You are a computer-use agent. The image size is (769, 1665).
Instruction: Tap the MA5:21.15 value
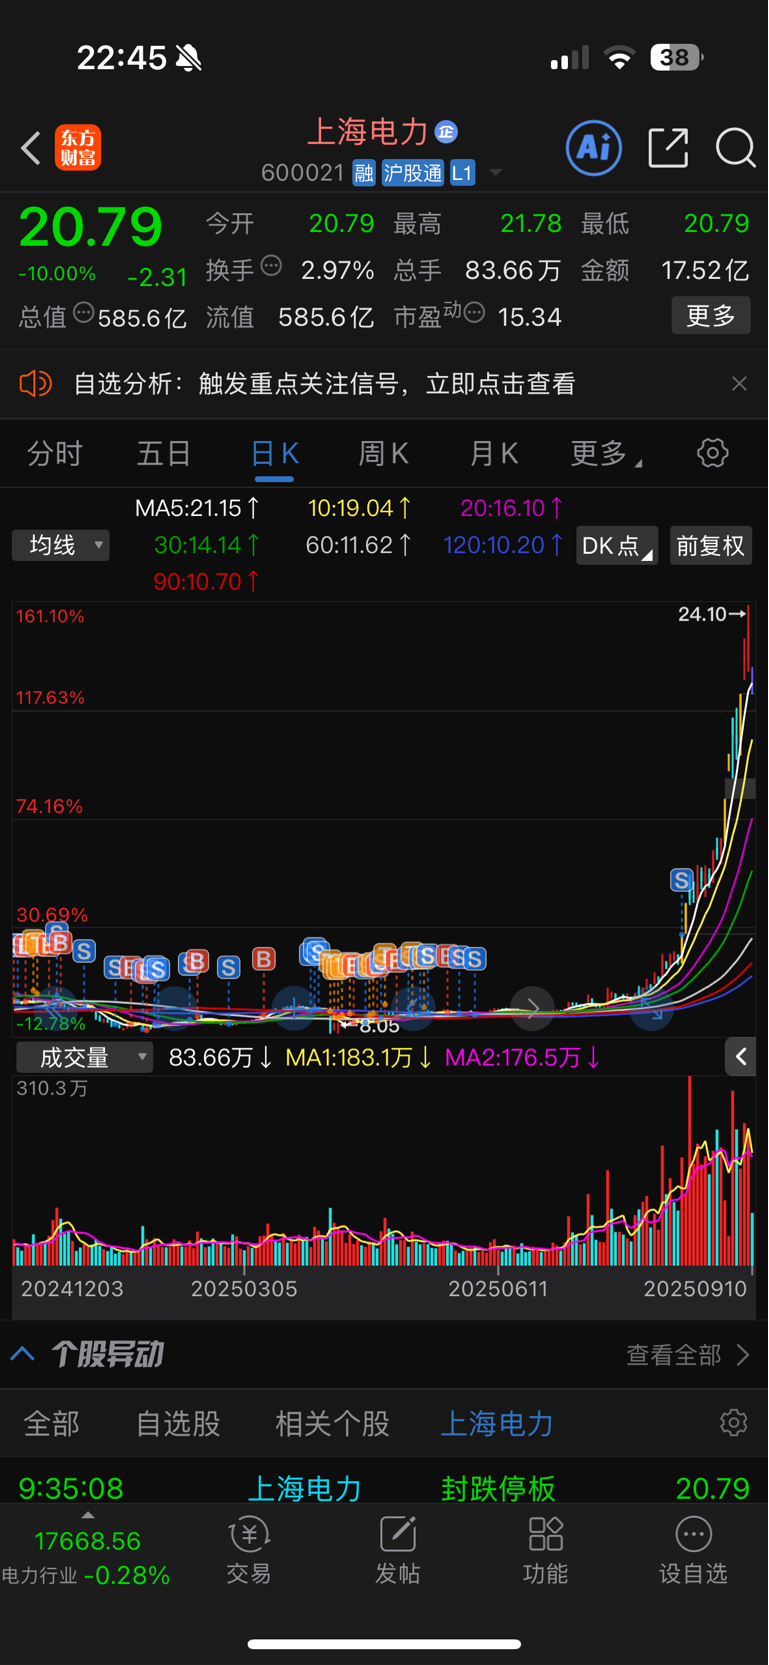tap(198, 508)
